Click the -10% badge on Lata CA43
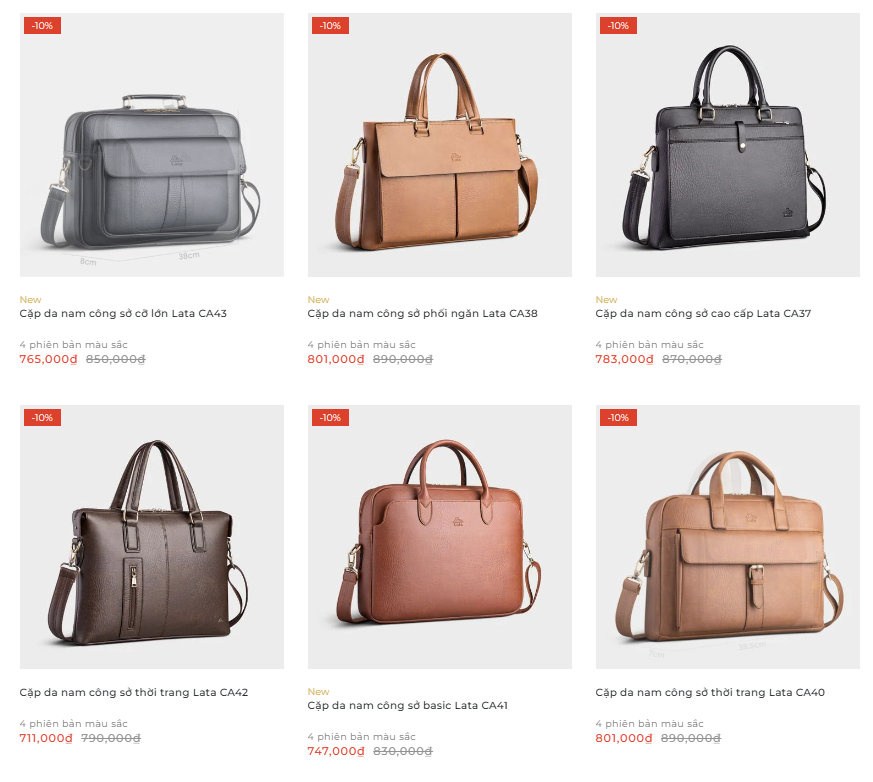Image resolution: width=873 pixels, height=782 pixels. tap(42, 26)
